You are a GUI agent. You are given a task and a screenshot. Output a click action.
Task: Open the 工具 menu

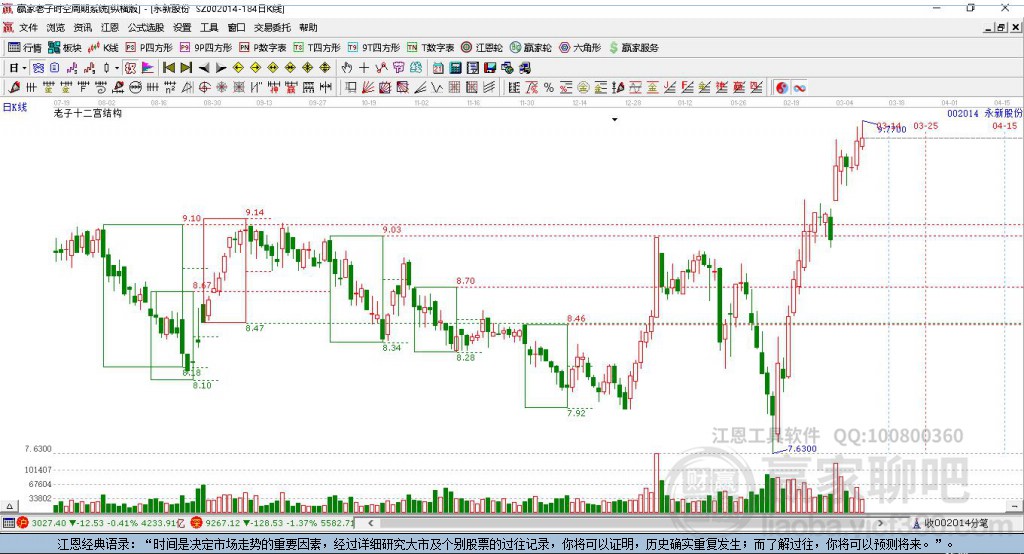(x=209, y=27)
